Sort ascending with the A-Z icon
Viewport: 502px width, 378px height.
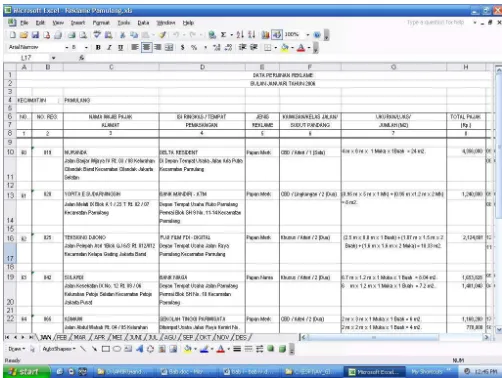pos(240,35)
